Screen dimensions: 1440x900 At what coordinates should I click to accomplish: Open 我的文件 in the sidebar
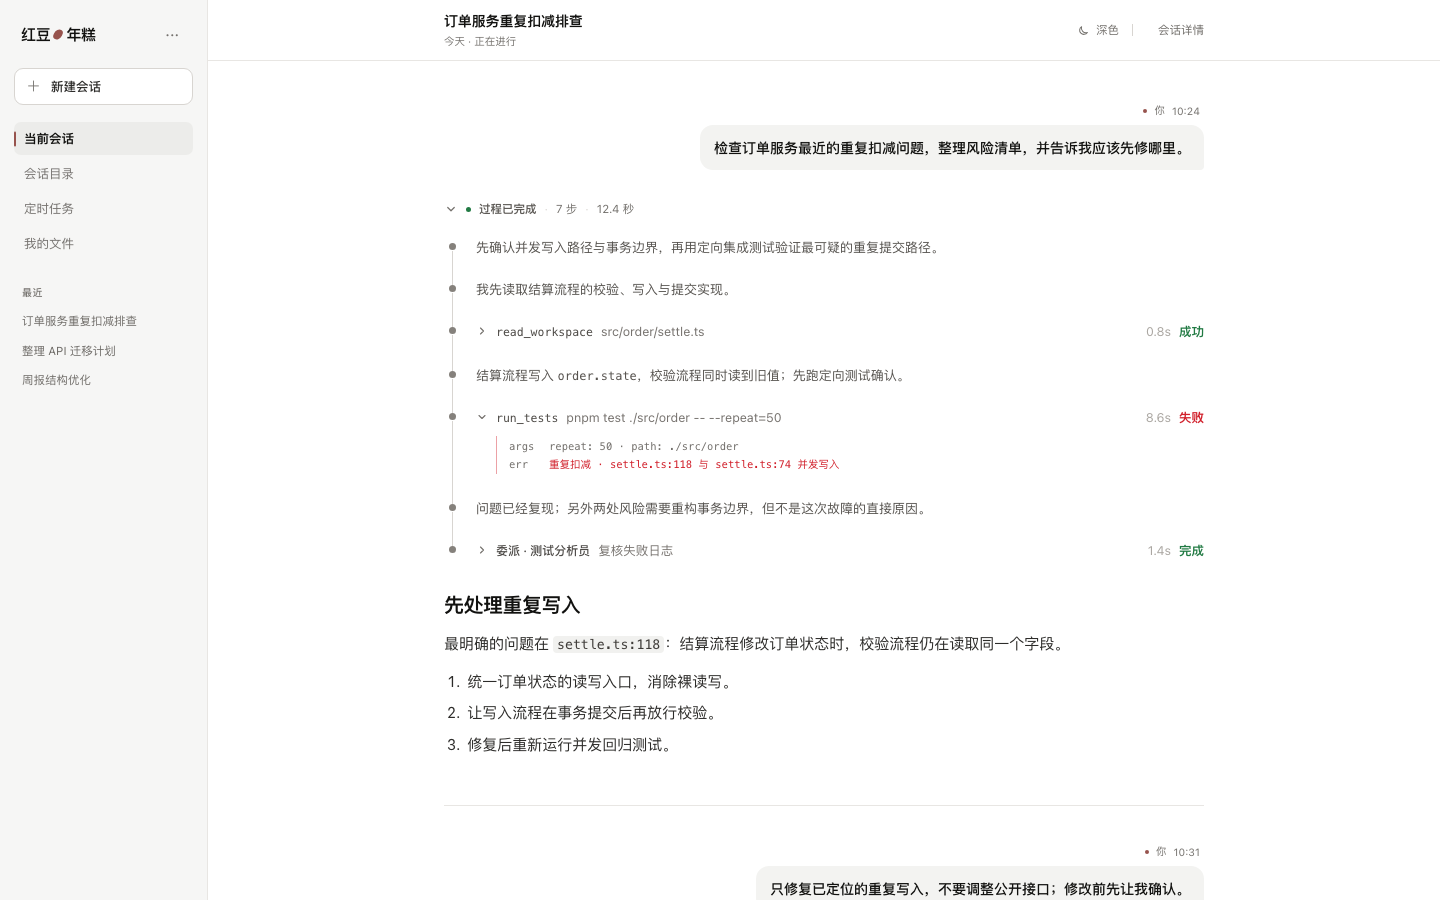[103, 244]
